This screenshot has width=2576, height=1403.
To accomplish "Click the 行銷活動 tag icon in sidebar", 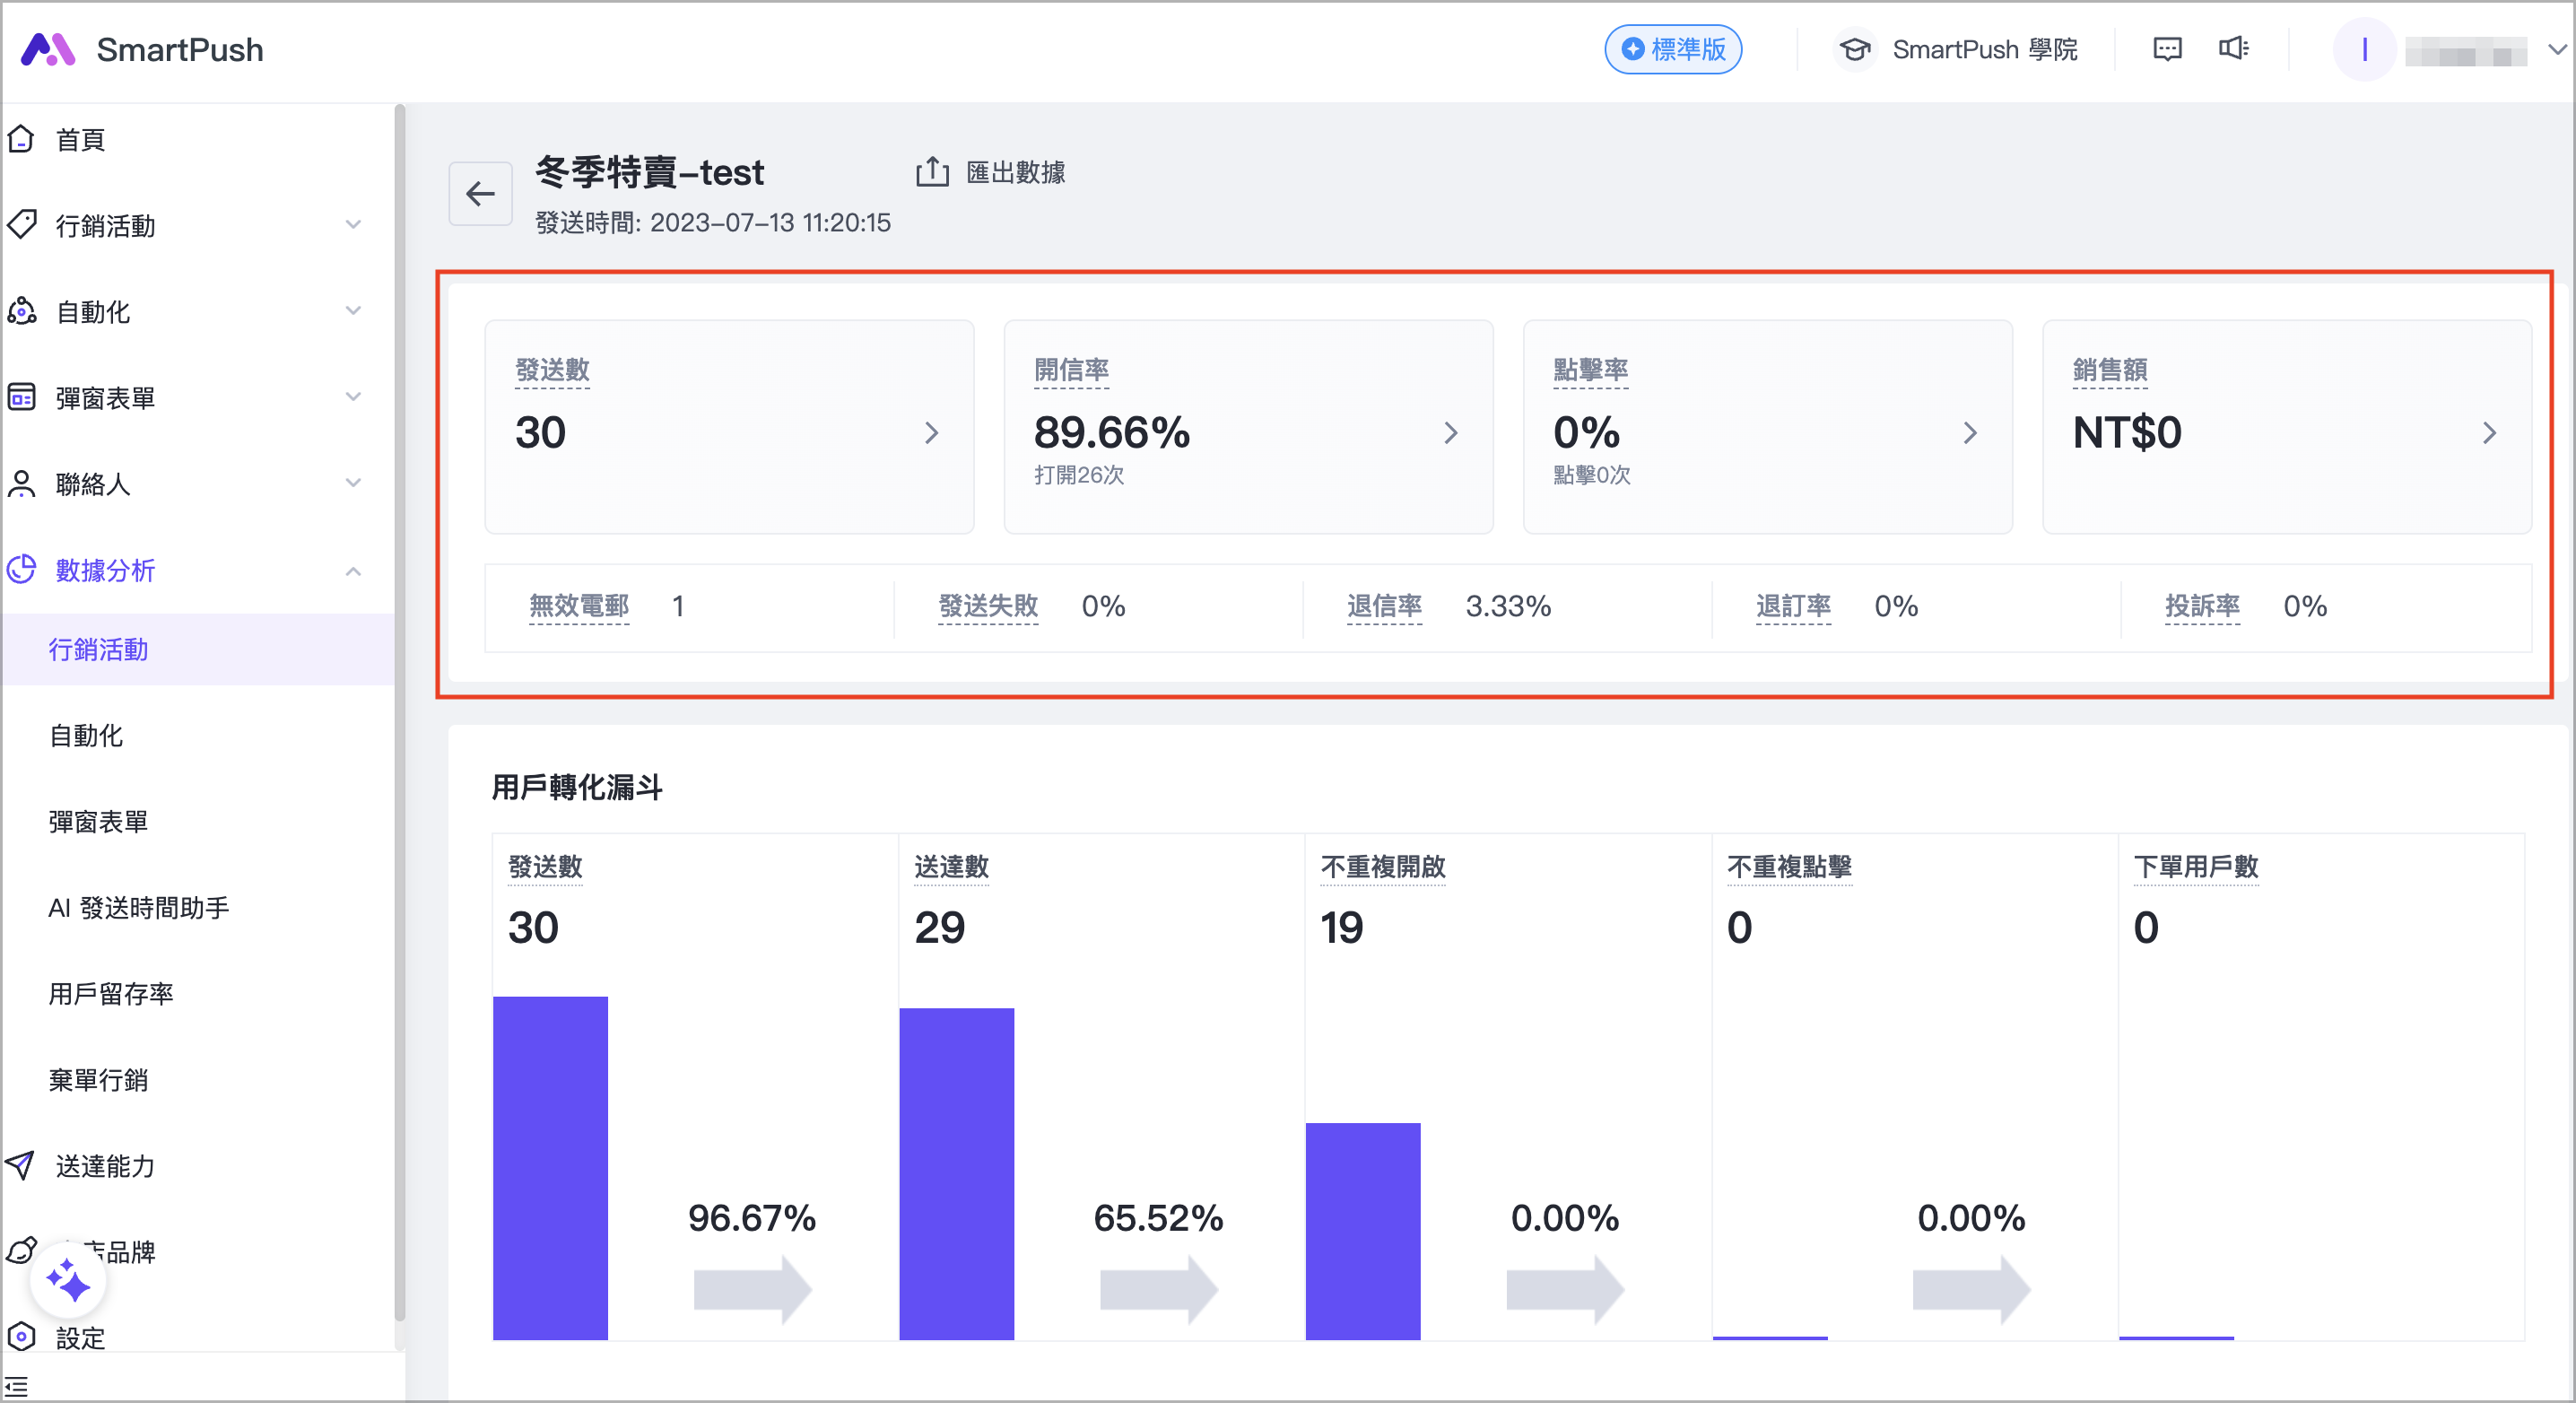I will click(21, 225).
